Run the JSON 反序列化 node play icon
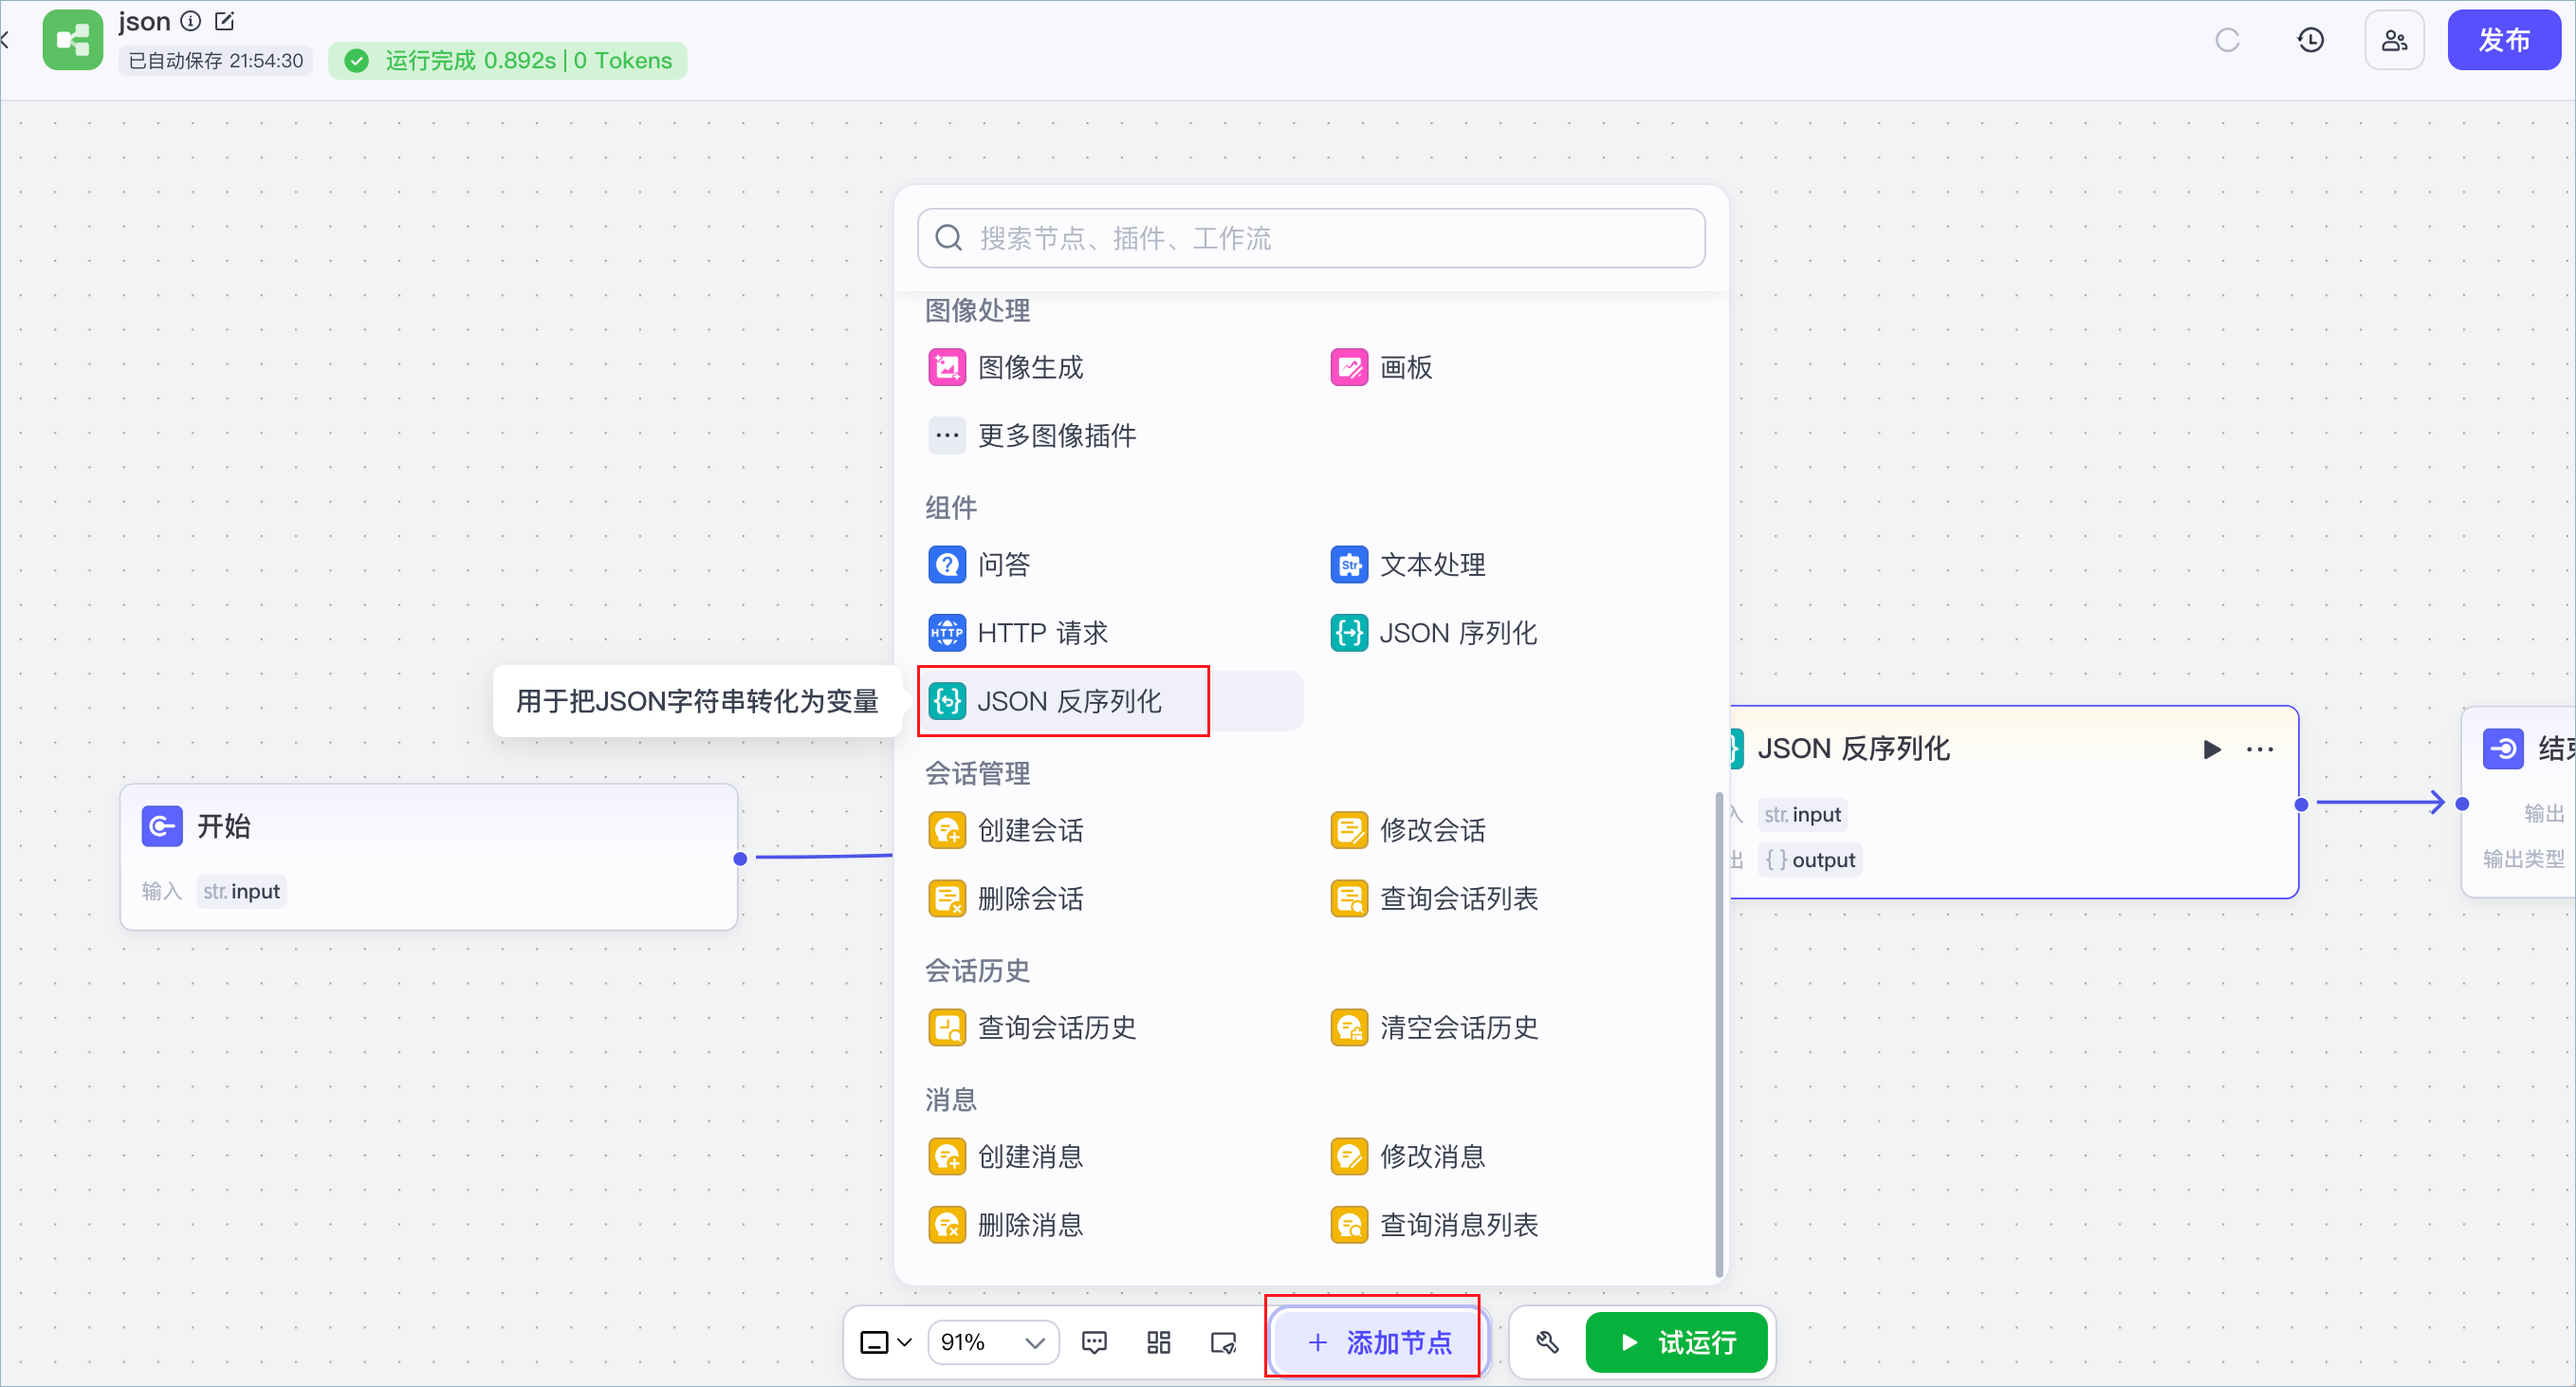The width and height of the screenshot is (2576, 1387). pos(2212,749)
